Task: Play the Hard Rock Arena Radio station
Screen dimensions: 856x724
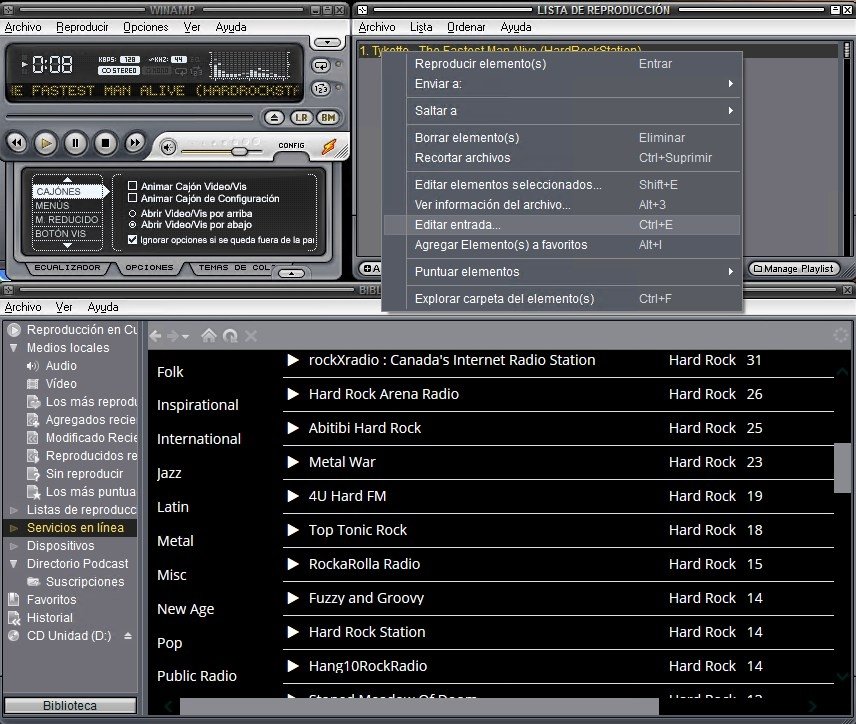Action: coord(293,394)
